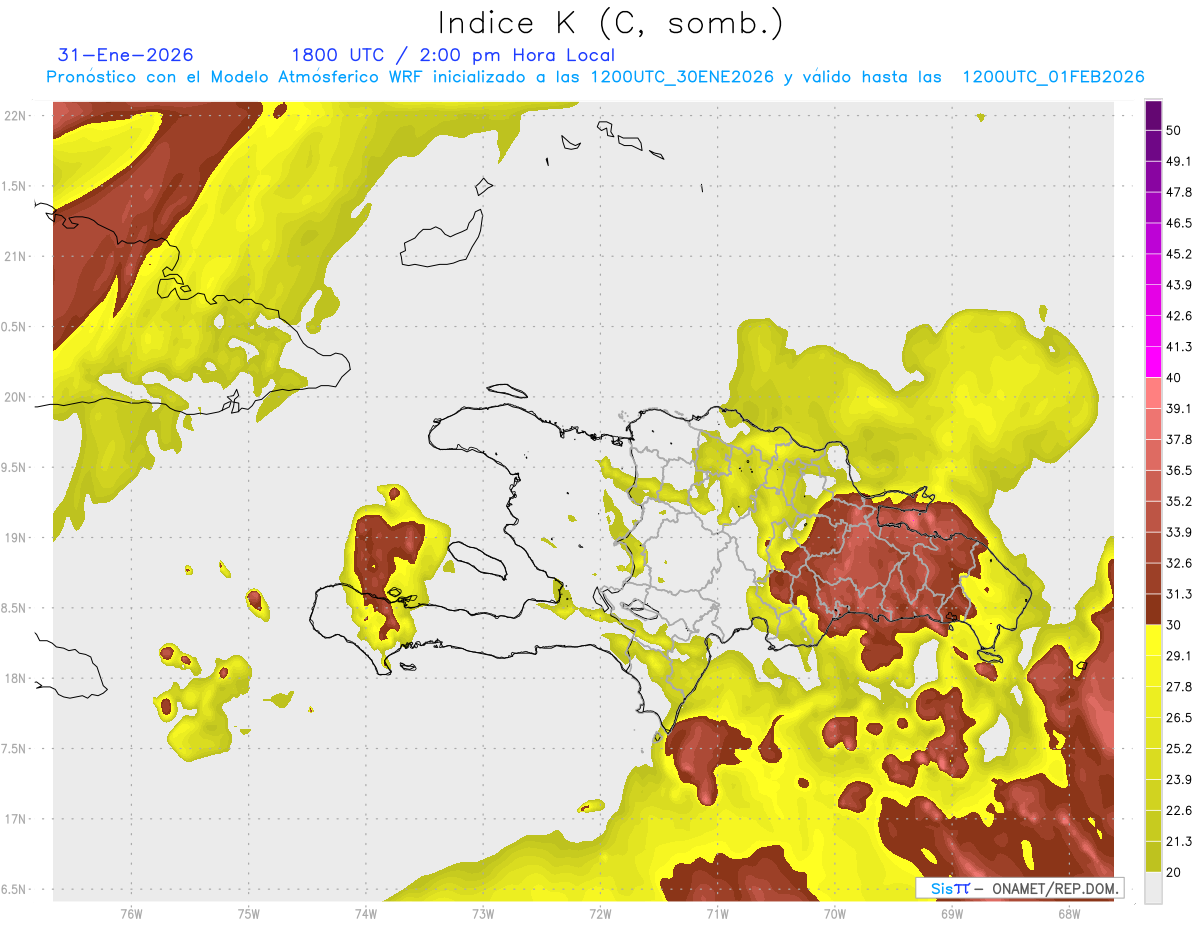Click the dark purple swatch at the top of the color scale
Image resolution: width=1200 pixels, height=927 pixels.
coord(1154,115)
